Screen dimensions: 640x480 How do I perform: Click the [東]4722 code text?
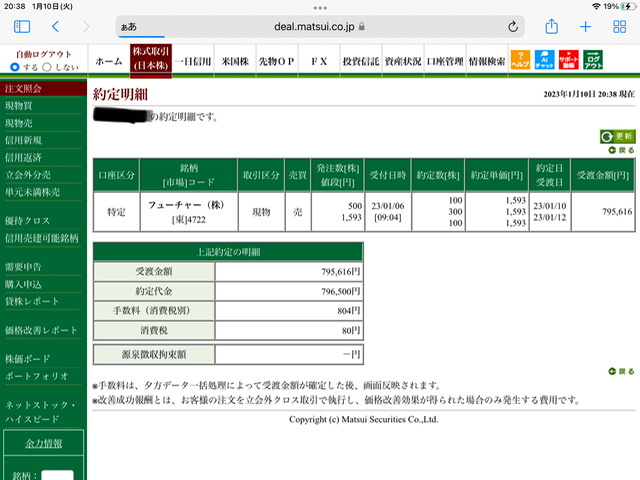coord(189,220)
